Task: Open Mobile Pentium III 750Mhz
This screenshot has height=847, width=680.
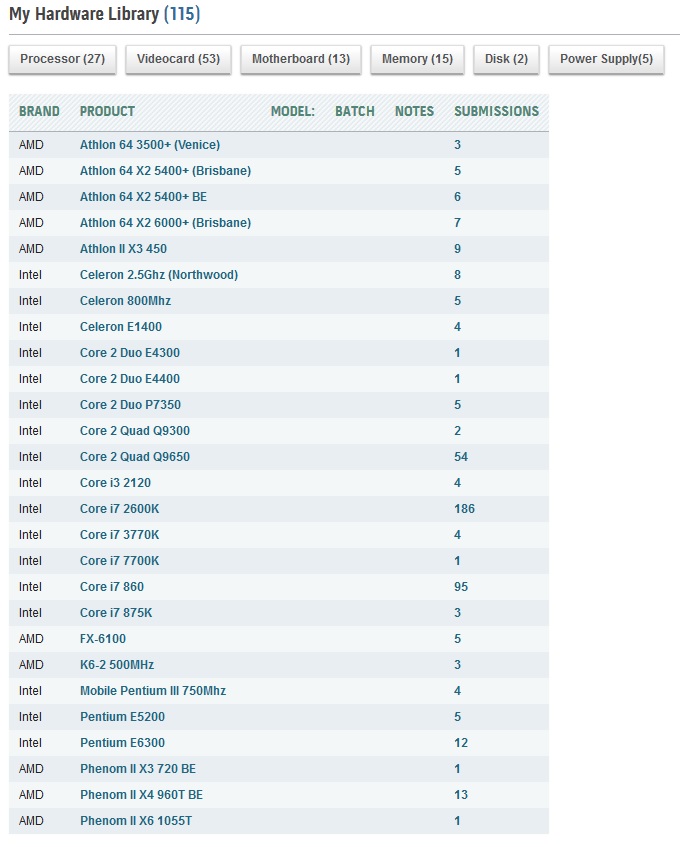Action: 153,690
